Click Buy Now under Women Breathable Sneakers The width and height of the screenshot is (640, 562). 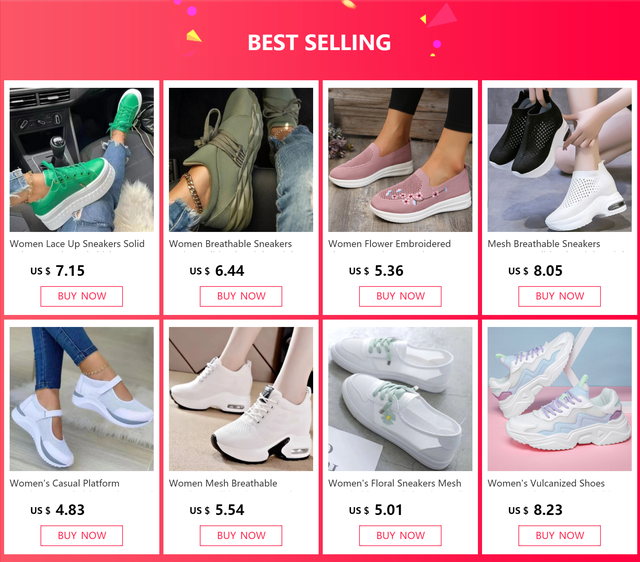pyautogui.click(x=241, y=296)
